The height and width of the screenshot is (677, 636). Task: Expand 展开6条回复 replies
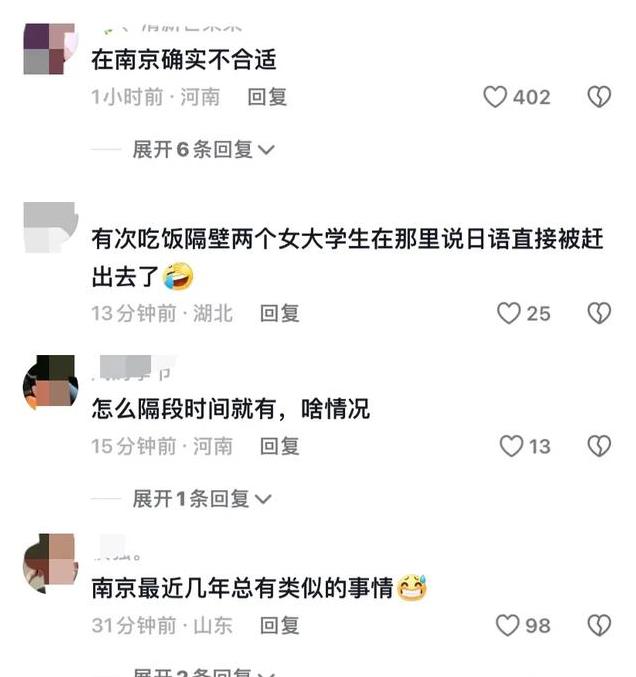tap(203, 150)
